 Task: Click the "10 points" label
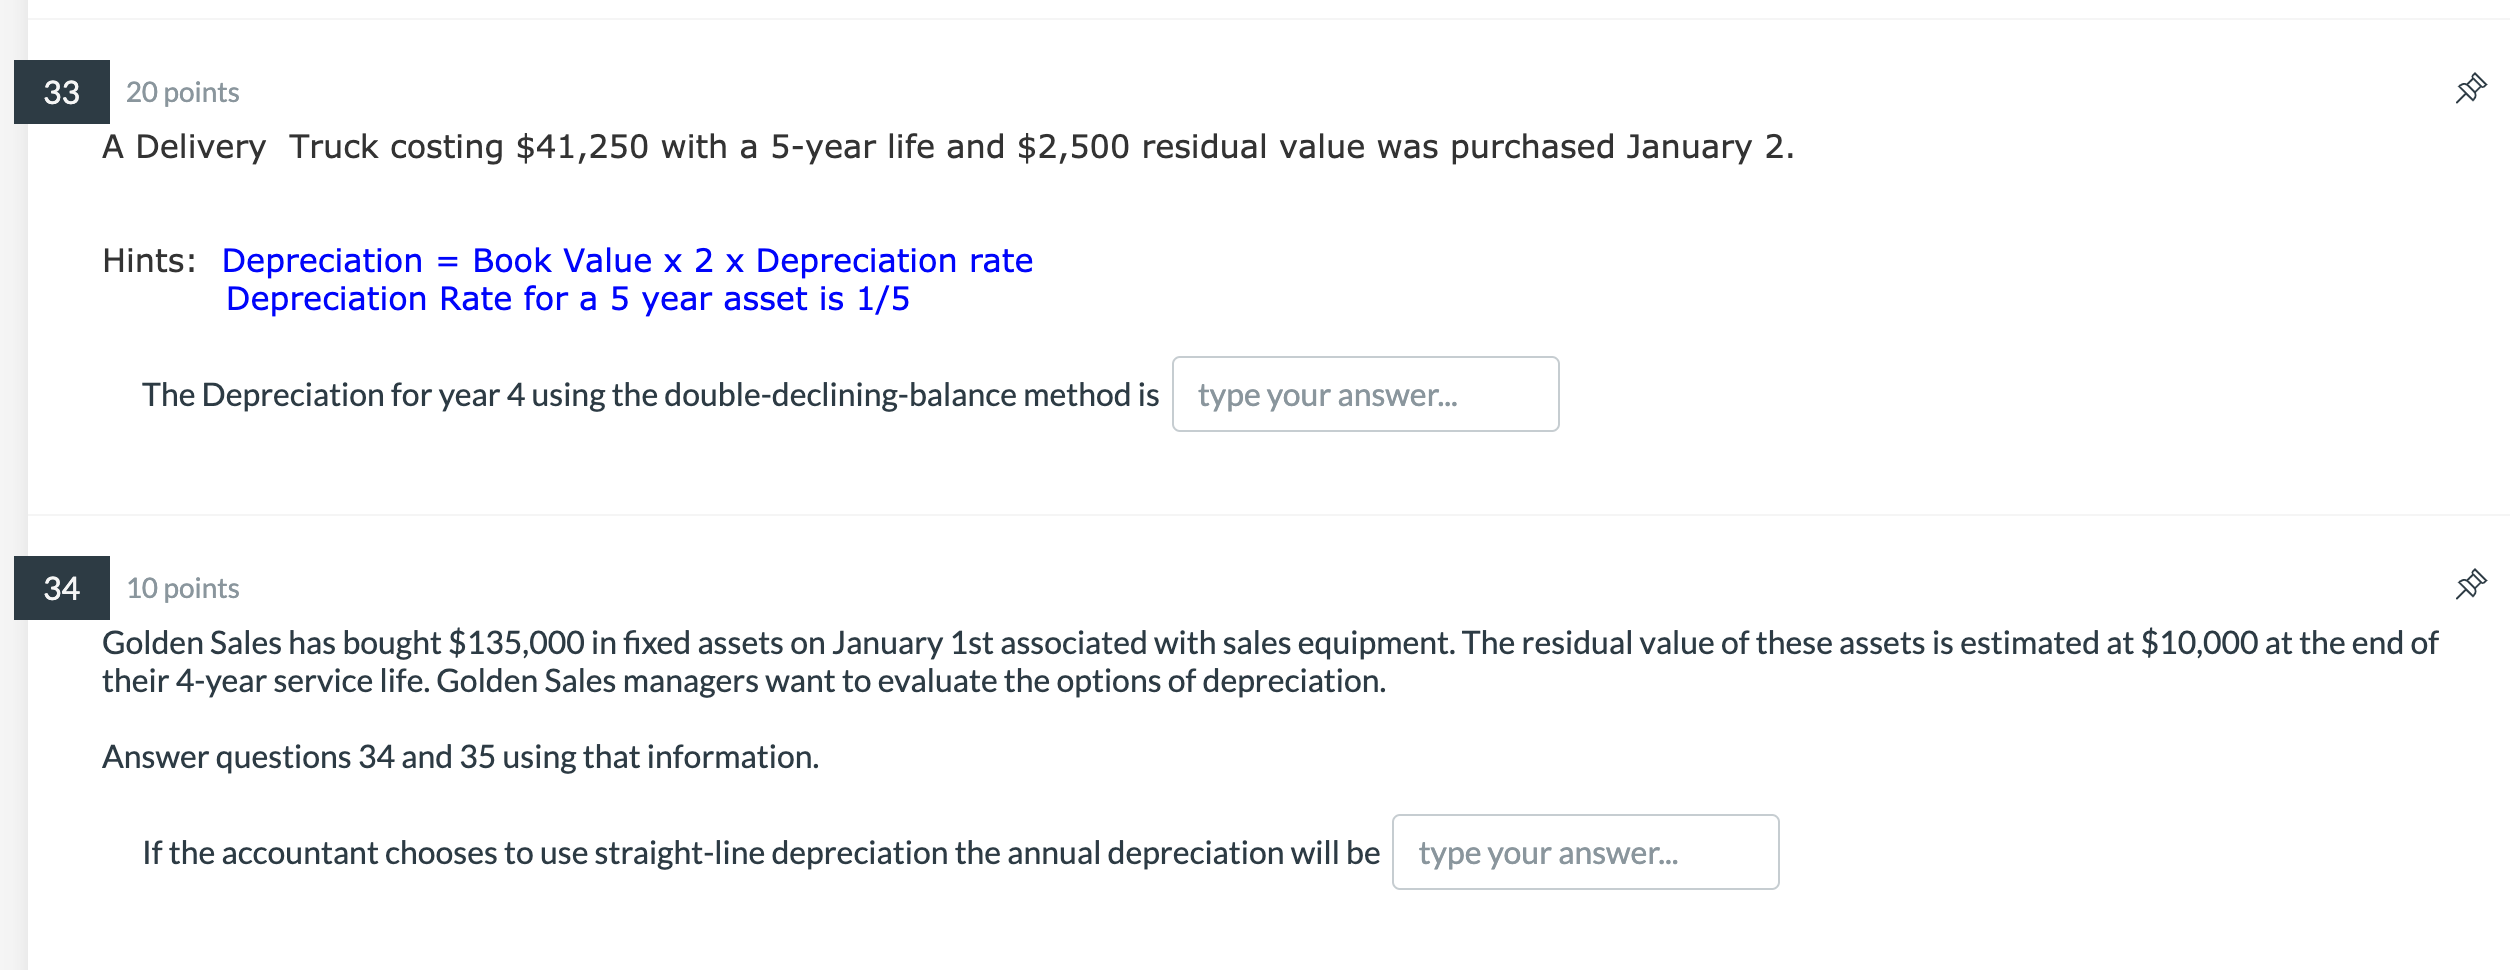coord(183,589)
